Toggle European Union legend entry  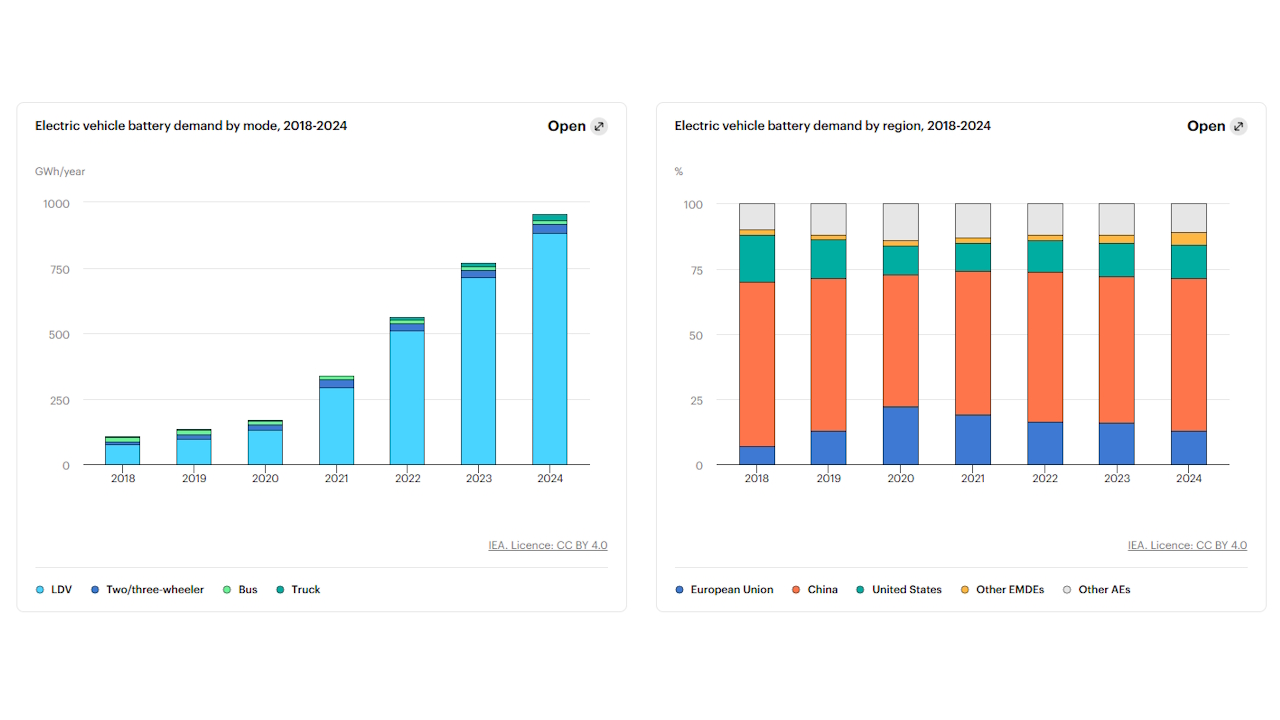[724, 590]
